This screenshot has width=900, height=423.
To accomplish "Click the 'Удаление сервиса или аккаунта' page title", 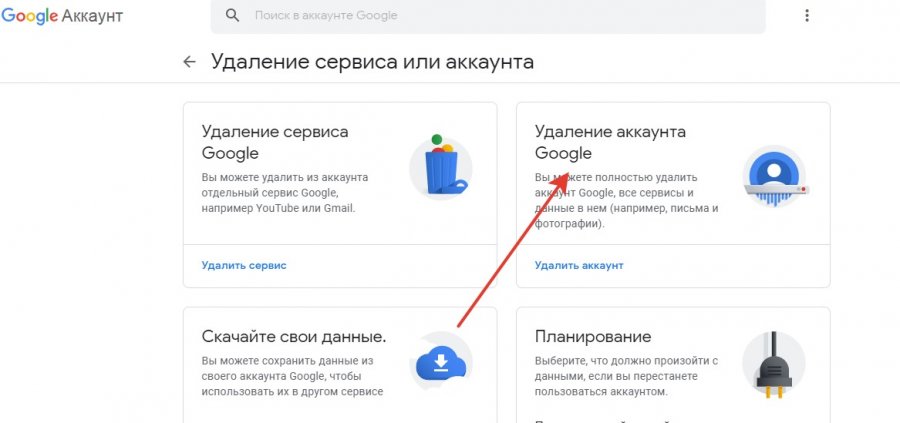I will coord(373,62).
